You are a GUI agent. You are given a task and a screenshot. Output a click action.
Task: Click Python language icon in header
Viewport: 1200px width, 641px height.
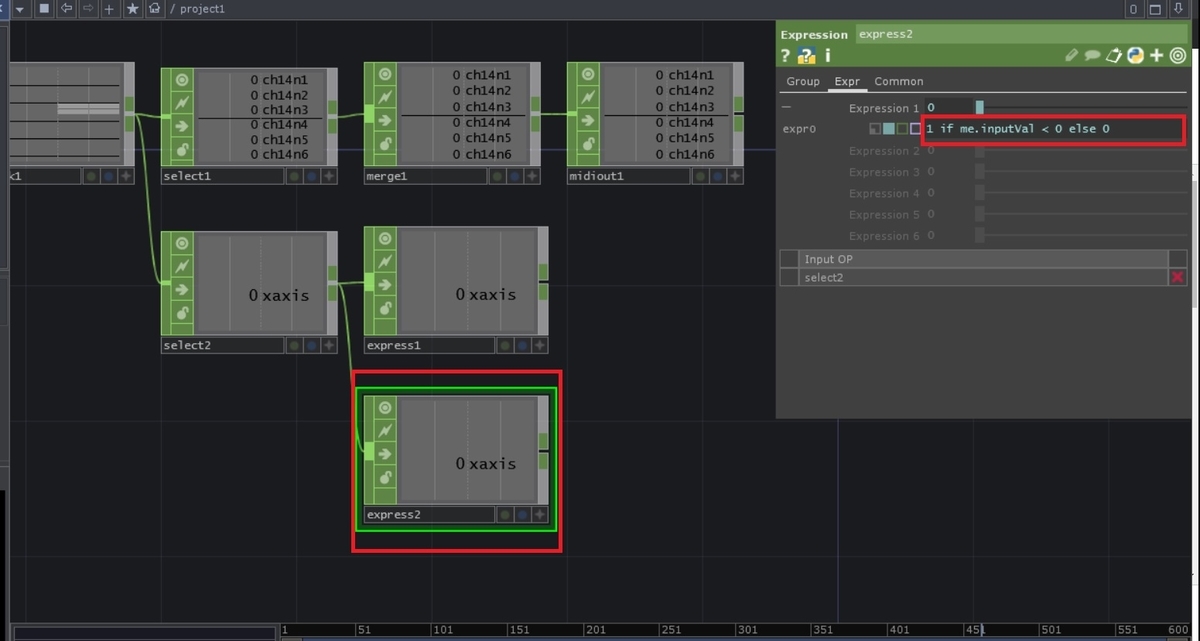1135,56
